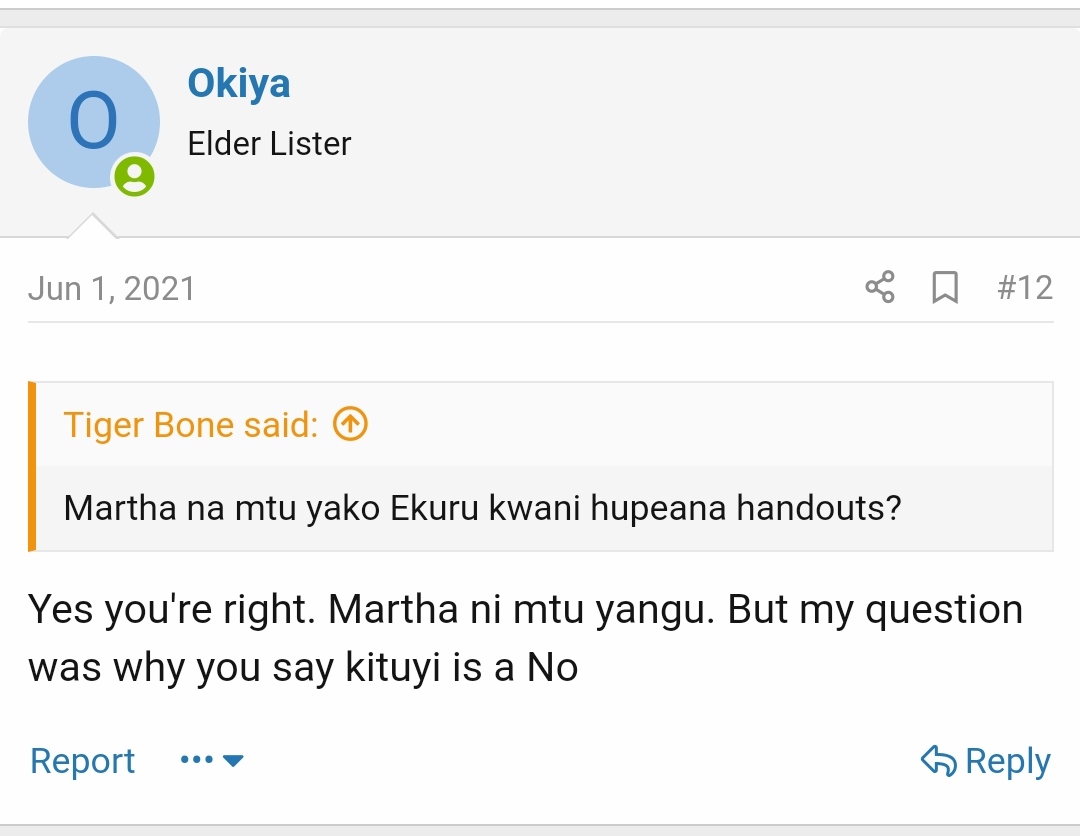
Task: Click the letter O in the avatar
Action: coord(93,121)
